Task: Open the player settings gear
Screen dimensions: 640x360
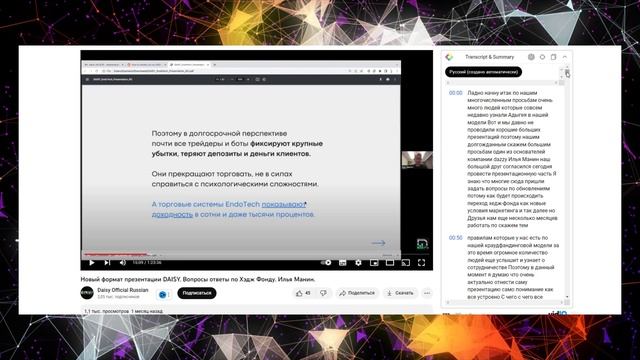Action: coord(358,263)
